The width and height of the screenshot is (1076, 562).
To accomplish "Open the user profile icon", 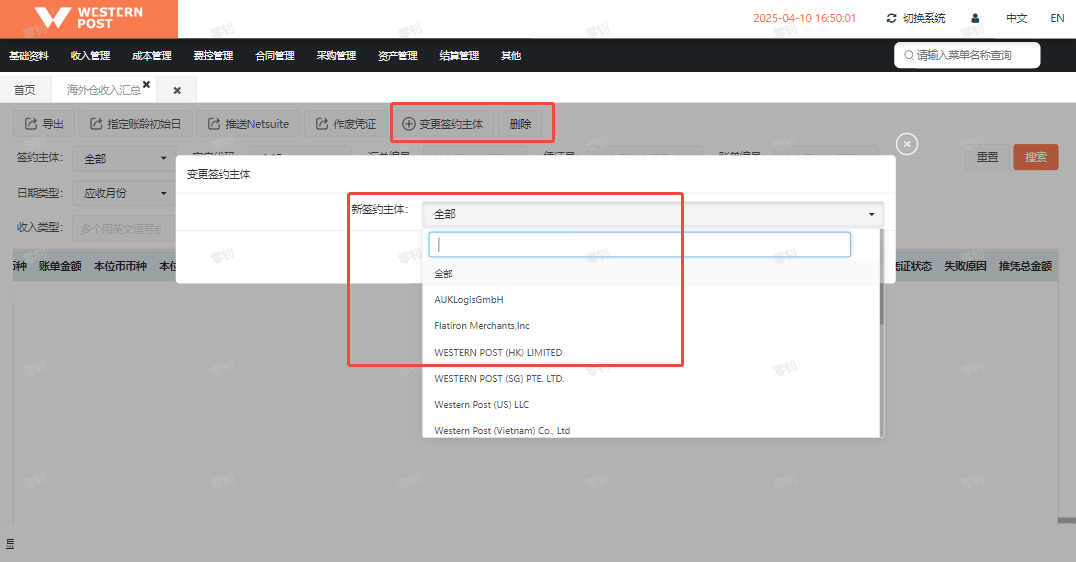I will coord(975,19).
